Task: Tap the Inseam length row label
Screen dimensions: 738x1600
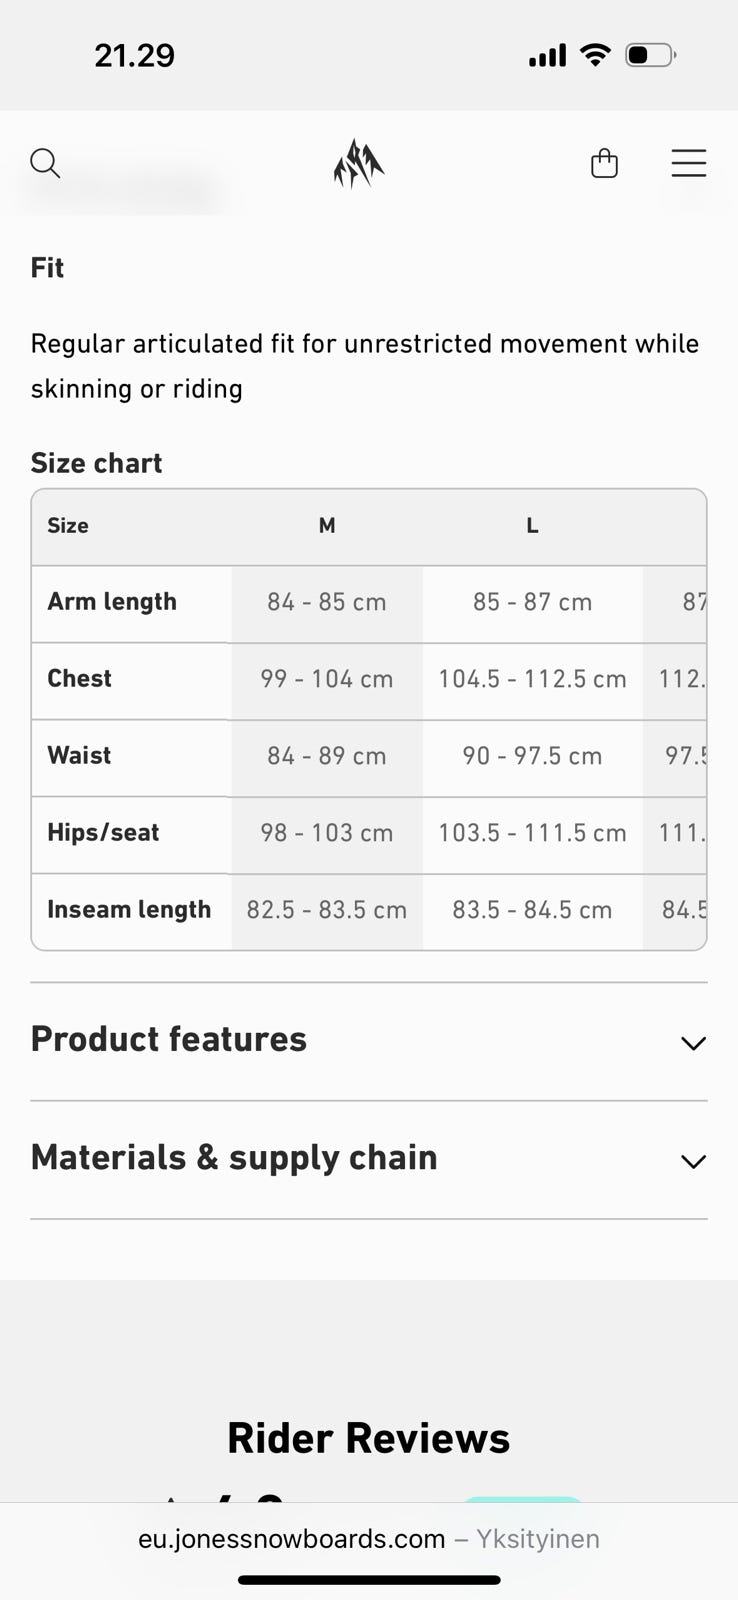Action: coord(129,910)
